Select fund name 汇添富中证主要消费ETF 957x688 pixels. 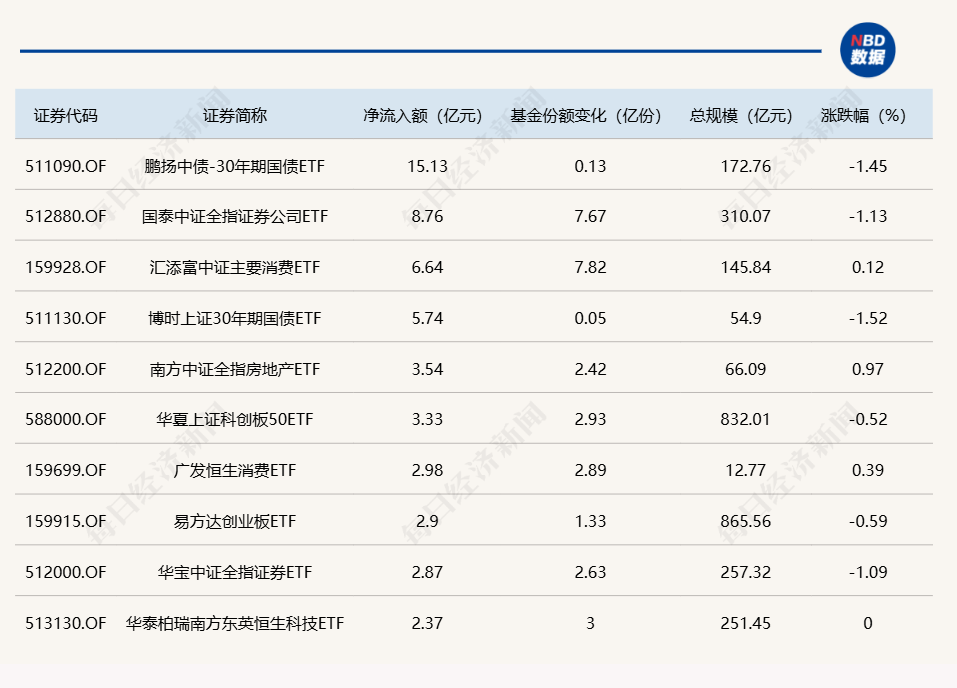(235, 267)
